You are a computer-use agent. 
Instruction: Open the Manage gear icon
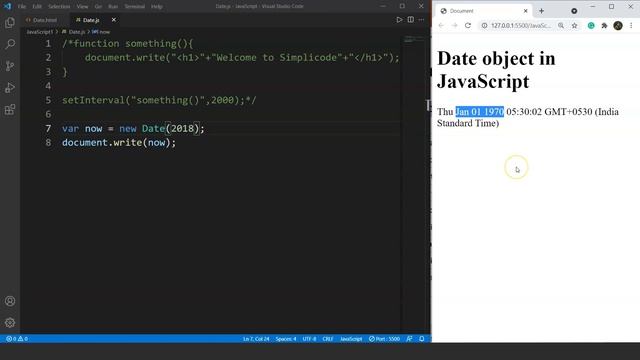[x=10, y=323]
